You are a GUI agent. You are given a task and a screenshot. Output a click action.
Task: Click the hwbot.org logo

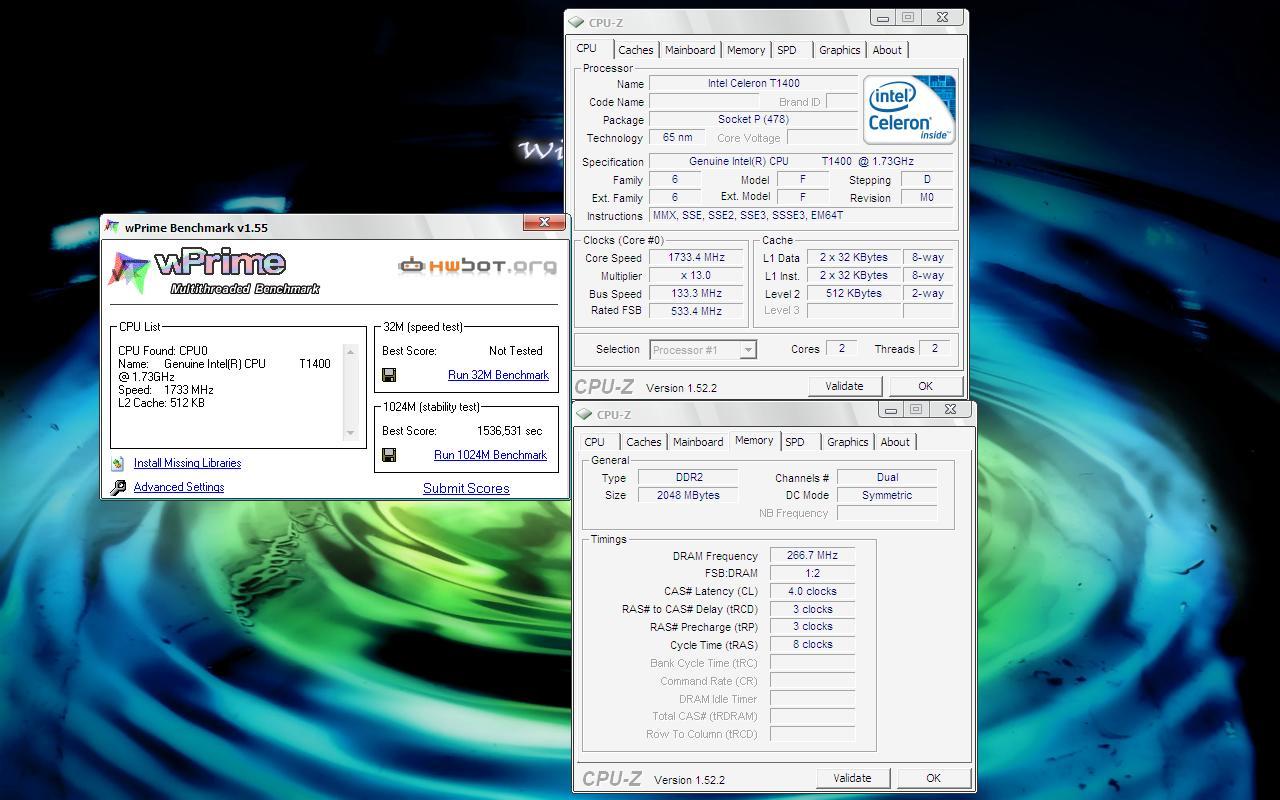coord(477,265)
